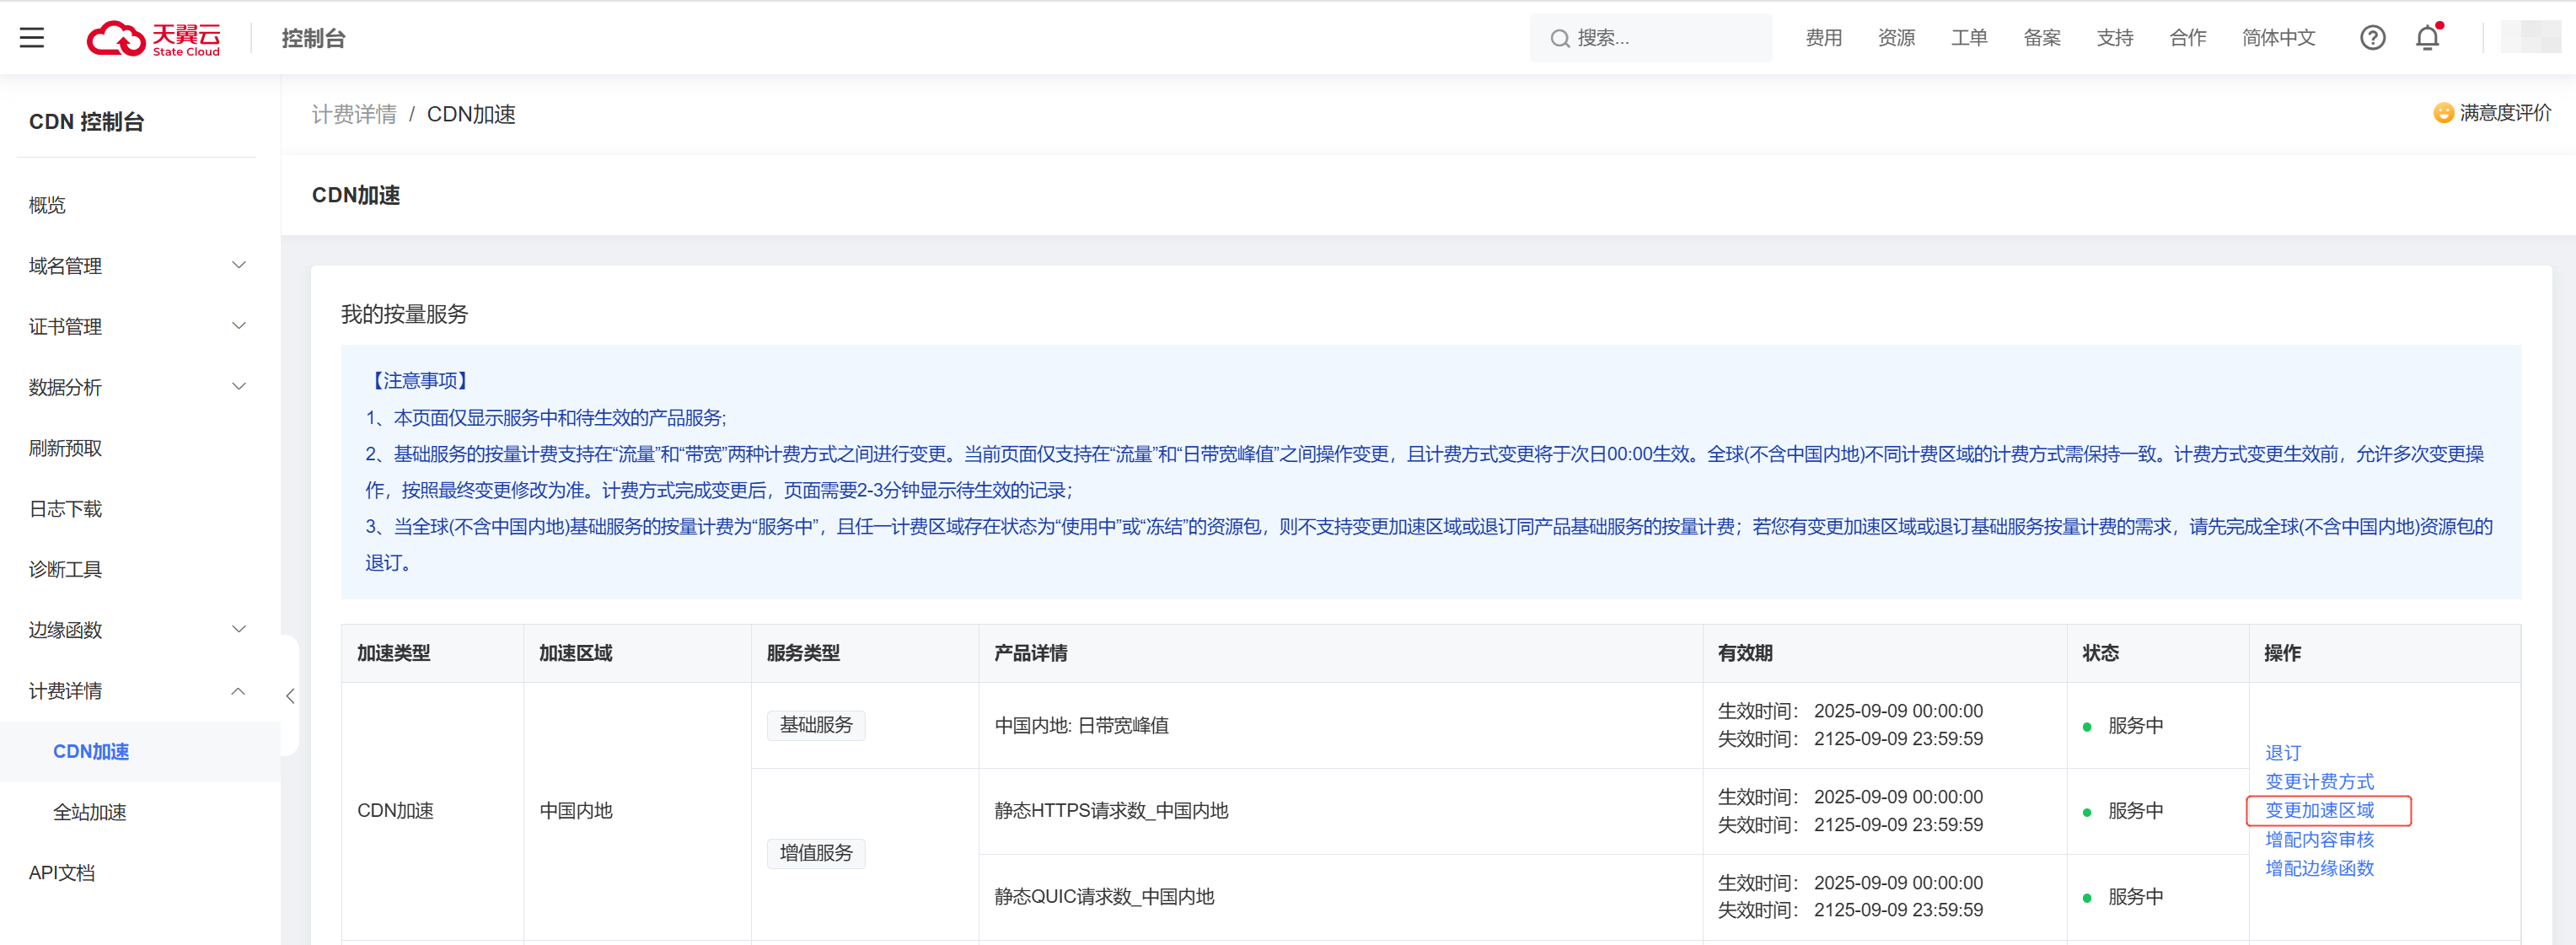This screenshot has width=2576, height=945.
Task: Open the 简体中文 language selector
Action: 2278,38
